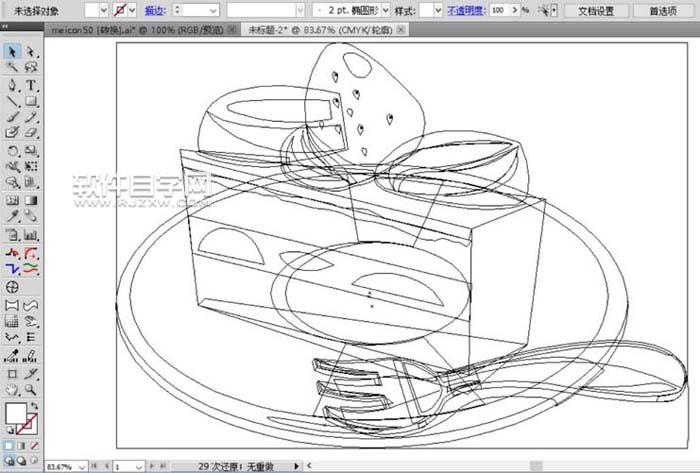Select the Rotate tool

coord(12,150)
